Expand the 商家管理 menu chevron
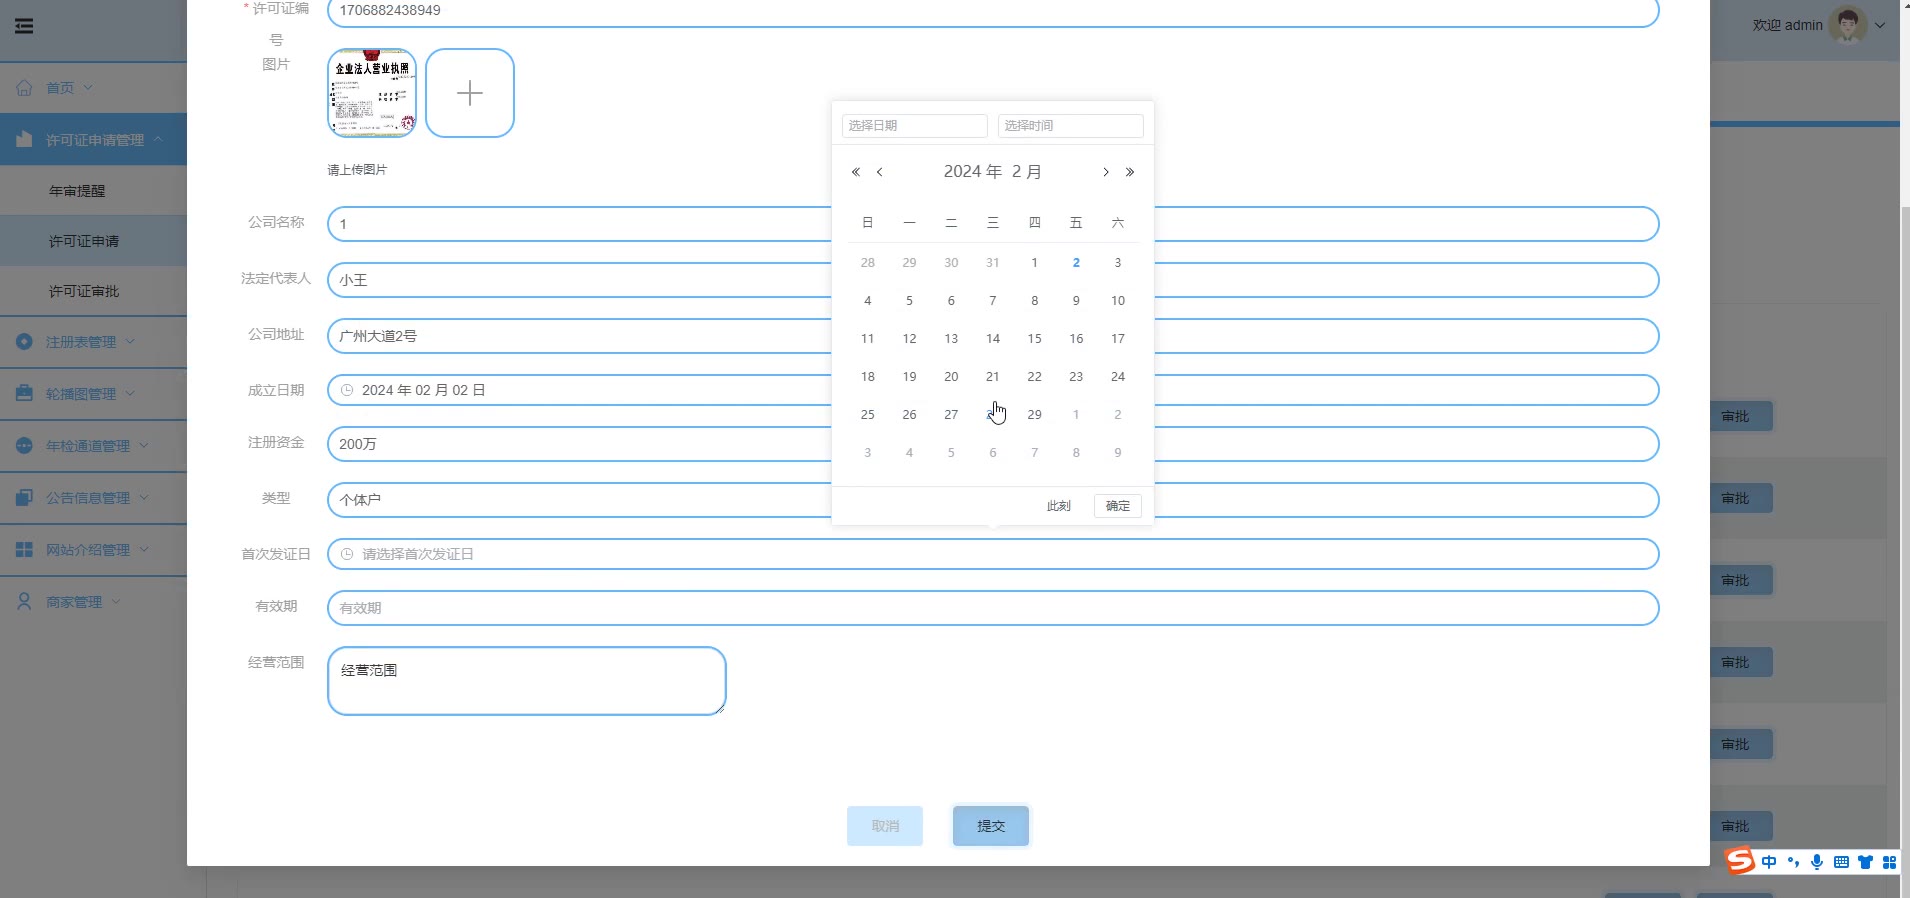Screen dimensions: 1910x898 click(116, 601)
